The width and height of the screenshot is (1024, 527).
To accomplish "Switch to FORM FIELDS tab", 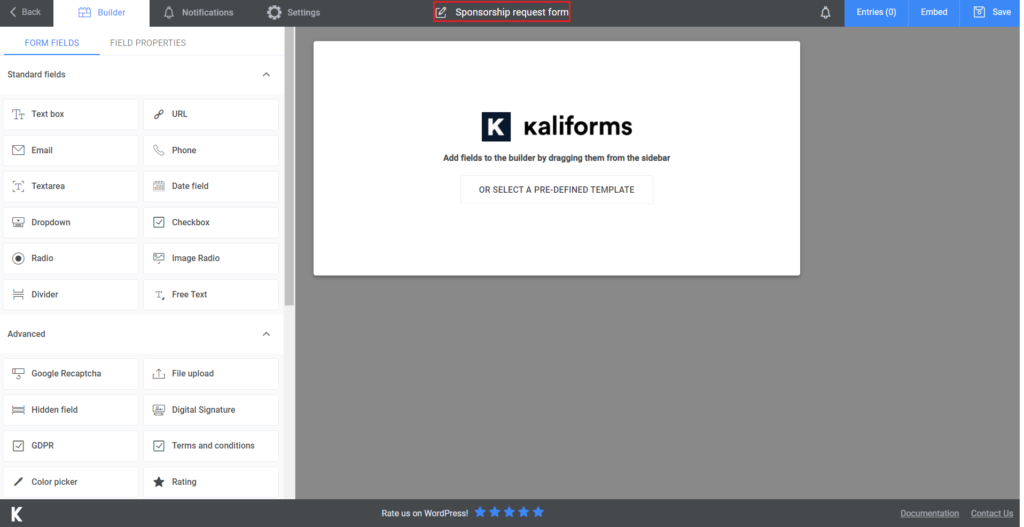I will (x=52, y=43).
